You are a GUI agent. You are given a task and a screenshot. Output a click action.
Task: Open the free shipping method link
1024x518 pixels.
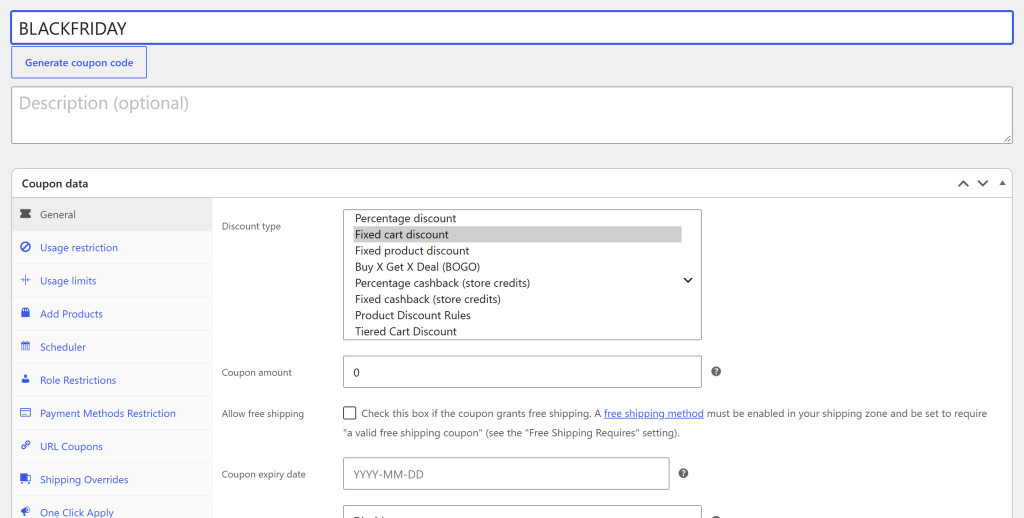[654, 413]
